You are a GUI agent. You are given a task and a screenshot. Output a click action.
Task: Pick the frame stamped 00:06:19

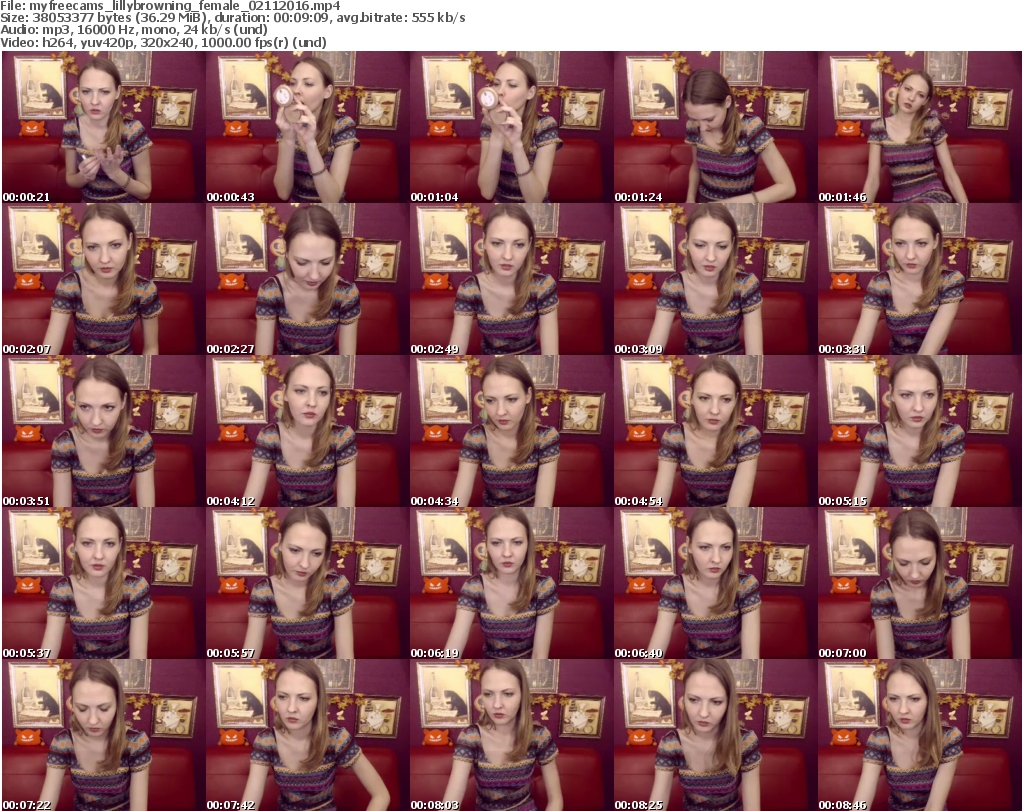coord(511,584)
